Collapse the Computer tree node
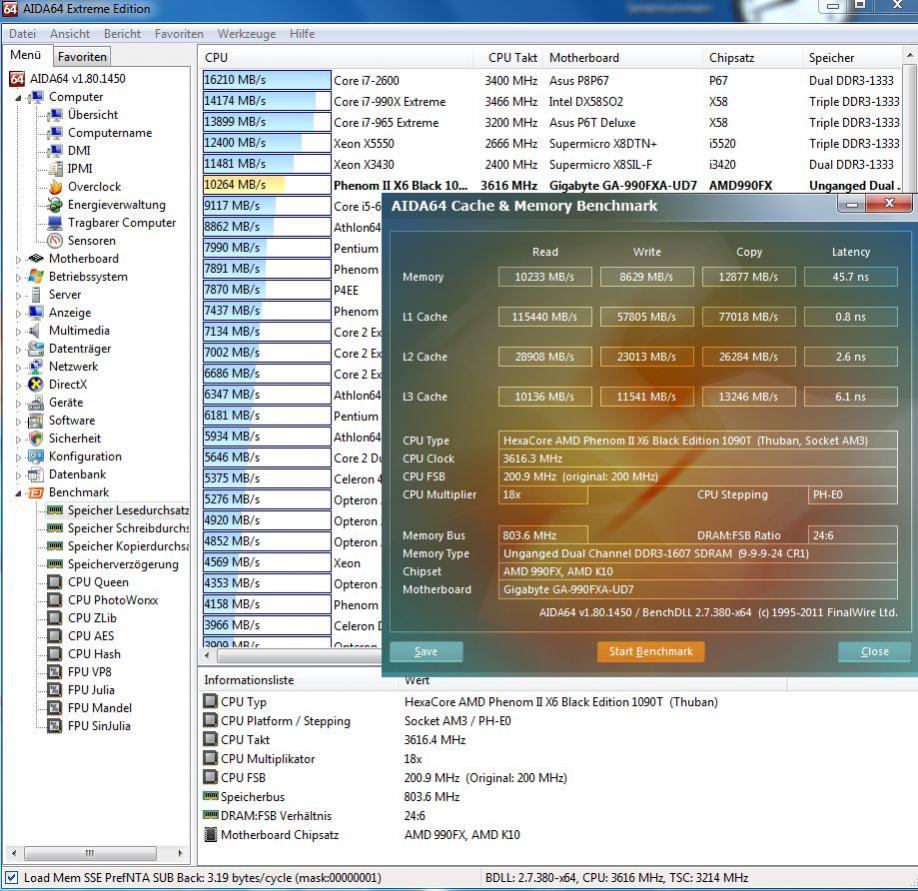This screenshot has height=891, width=918. tap(18, 98)
